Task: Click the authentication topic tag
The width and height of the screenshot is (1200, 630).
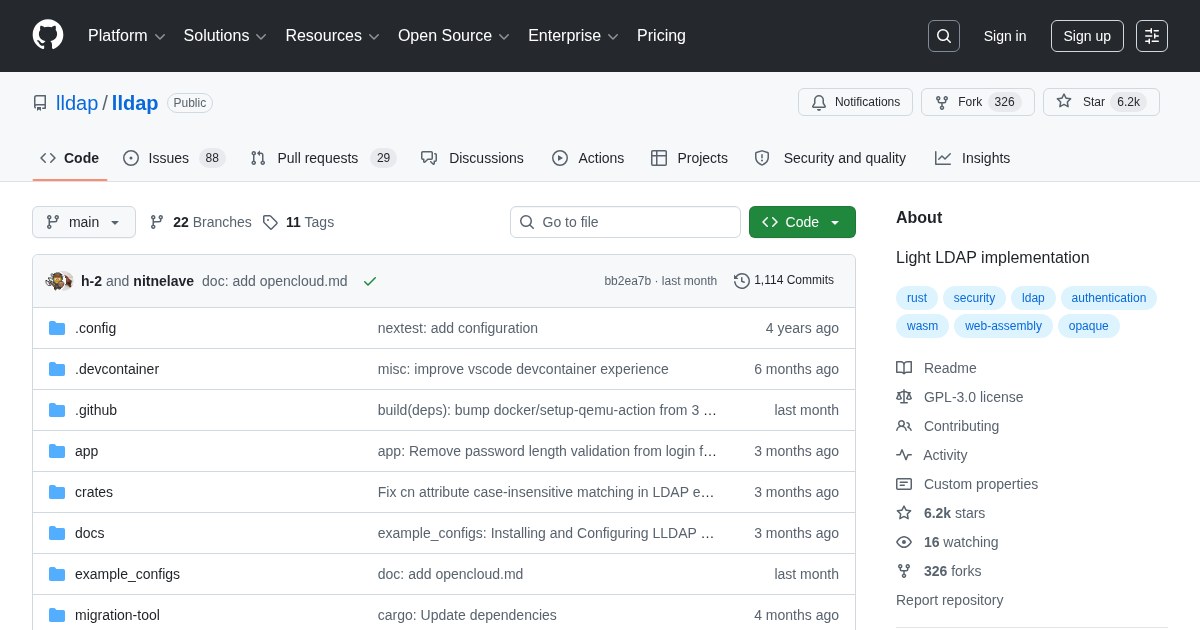Action: [1109, 298]
